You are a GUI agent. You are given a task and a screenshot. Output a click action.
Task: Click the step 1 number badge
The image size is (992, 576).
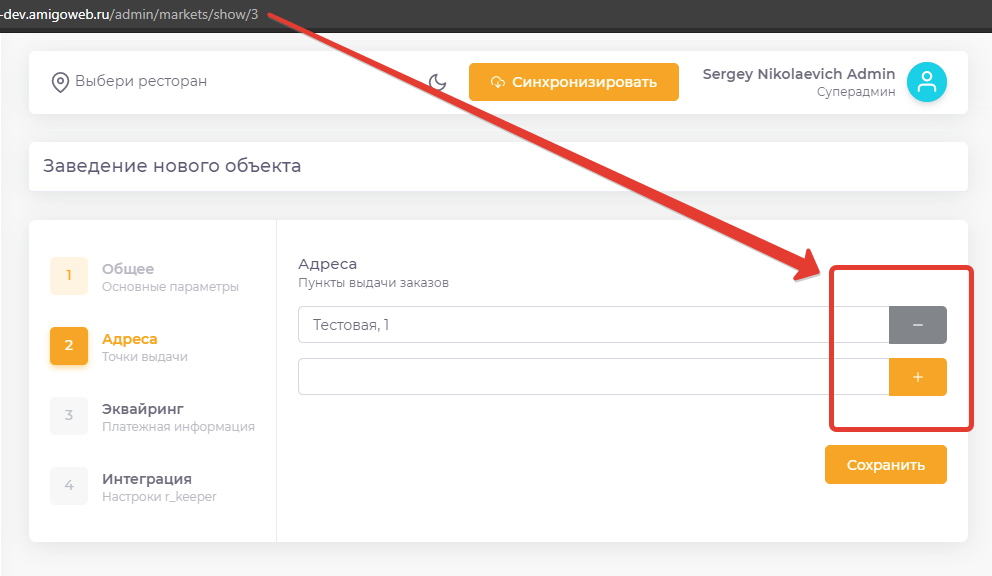[x=69, y=276]
